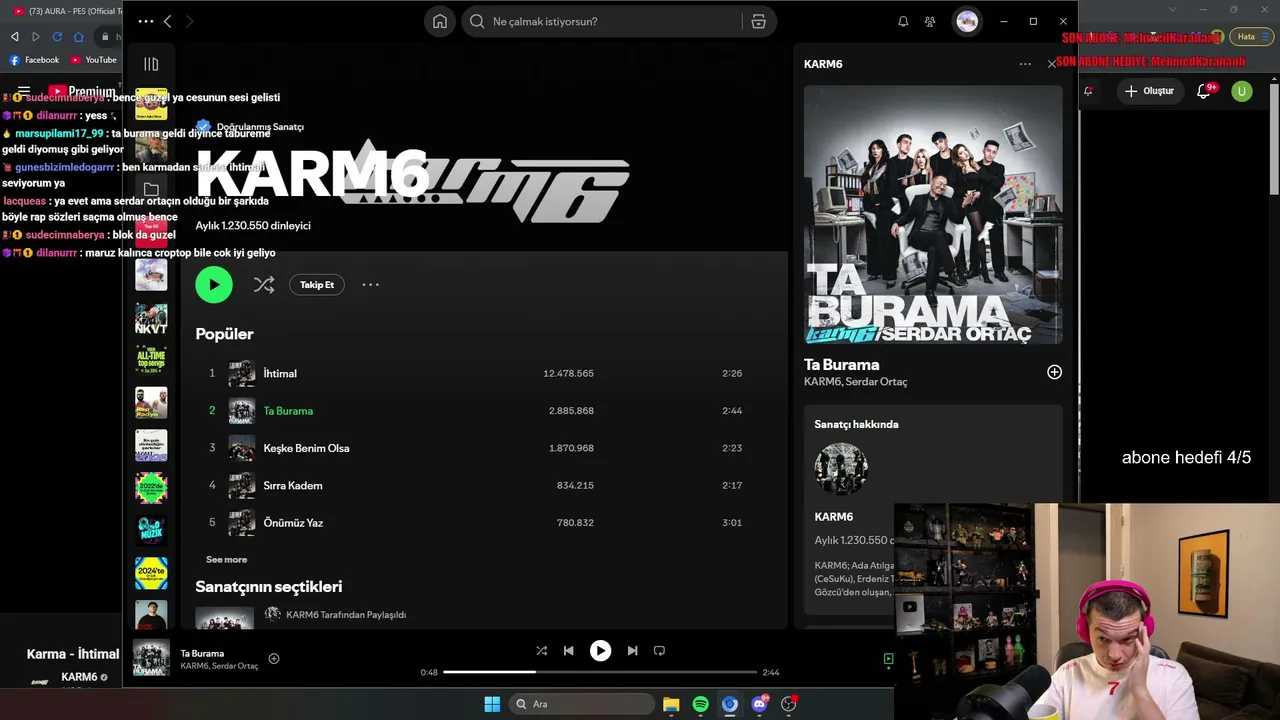Viewport: 1280px width, 720px height.
Task: Expand the Your Library sidebar
Action: [151, 64]
